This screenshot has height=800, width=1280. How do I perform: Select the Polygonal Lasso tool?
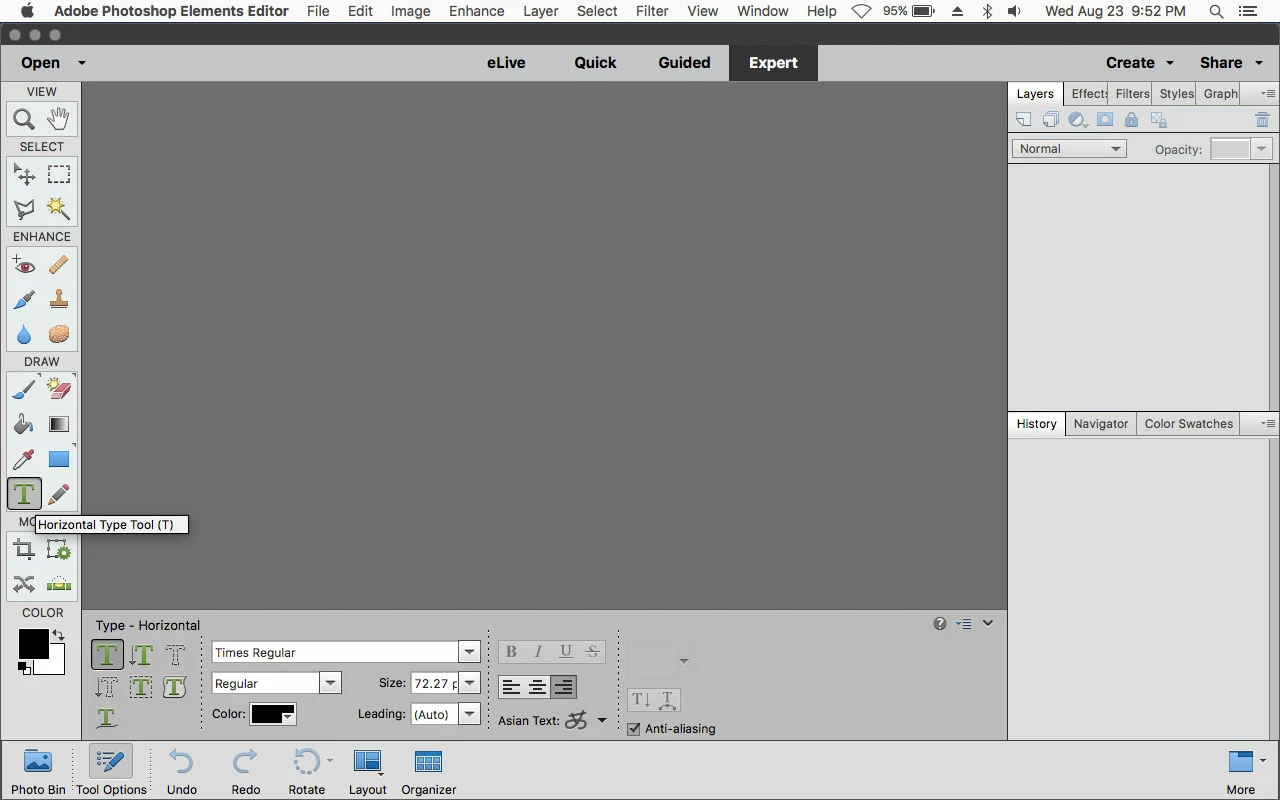click(x=24, y=209)
